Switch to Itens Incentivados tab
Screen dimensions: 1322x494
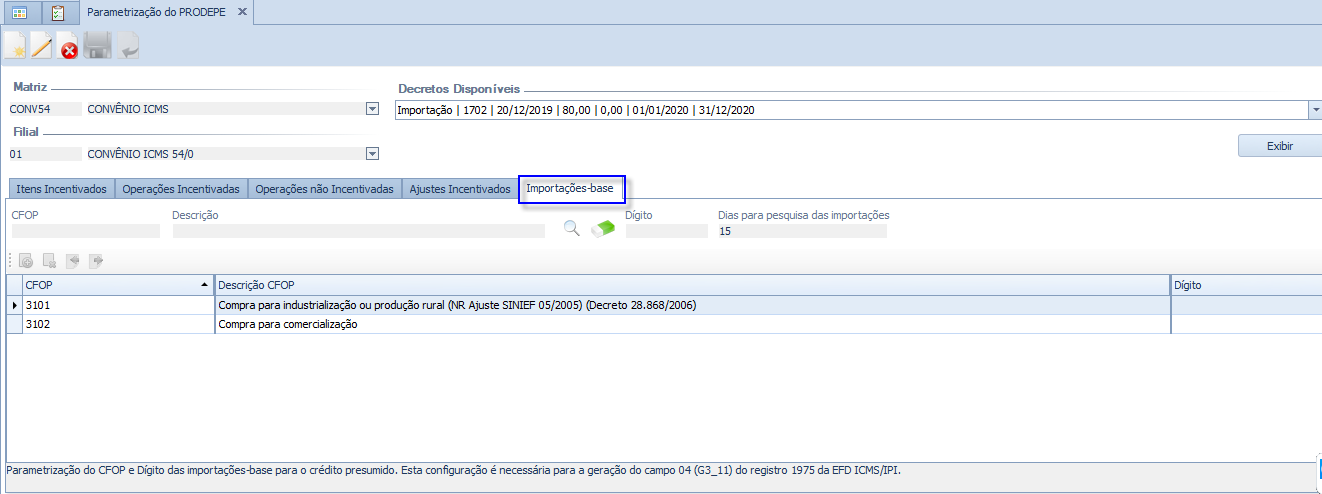click(61, 189)
